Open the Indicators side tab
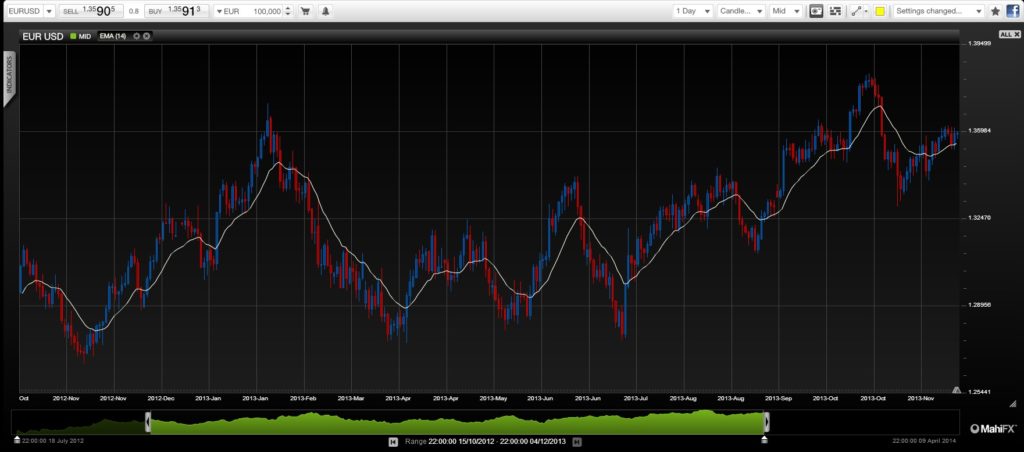The image size is (1024, 452). tap(10, 75)
